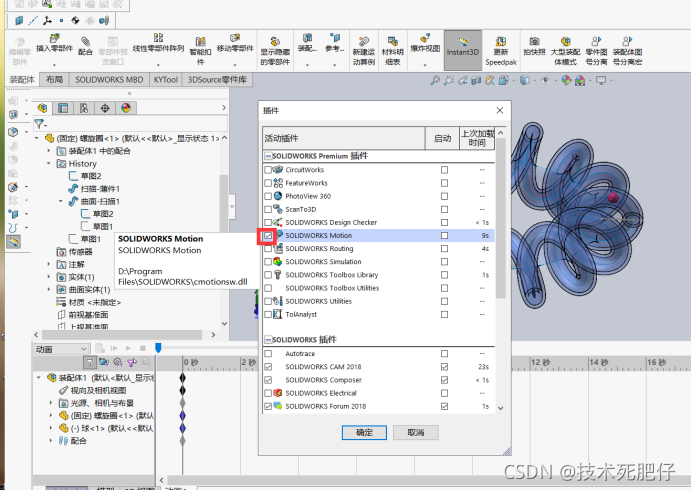Expand the 注解 annotations node
This screenshot has height=490, width=691.
pyautogui.click(x=49, y=264)
